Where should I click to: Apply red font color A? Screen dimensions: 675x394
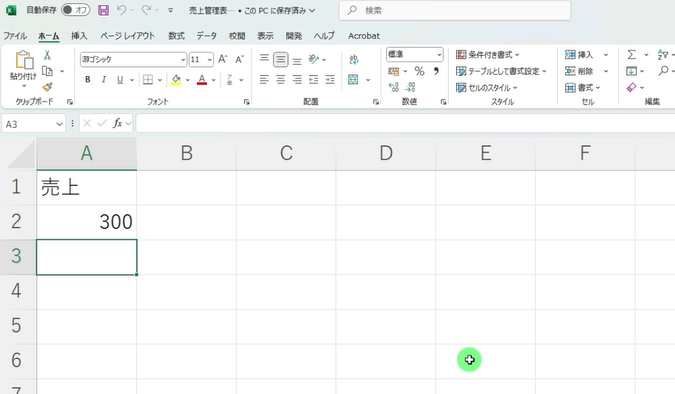202,80
